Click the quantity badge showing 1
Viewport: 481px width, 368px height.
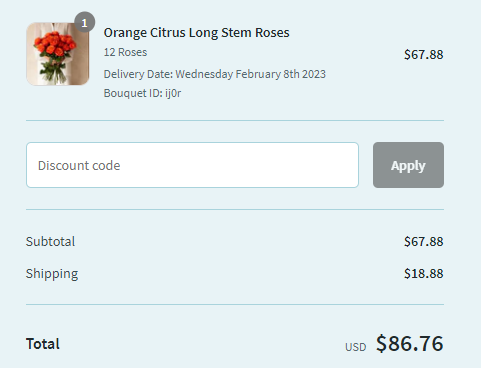[85, 22]
